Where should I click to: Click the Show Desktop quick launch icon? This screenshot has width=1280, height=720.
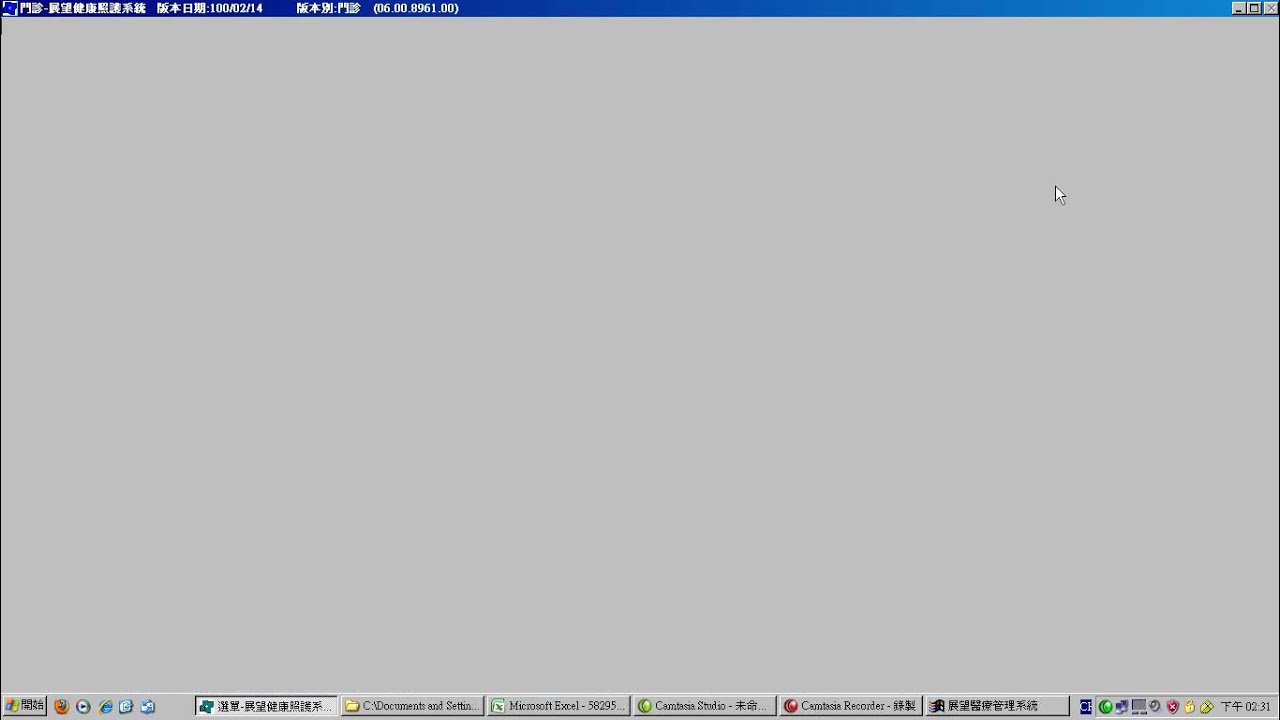tap(148, 706)
